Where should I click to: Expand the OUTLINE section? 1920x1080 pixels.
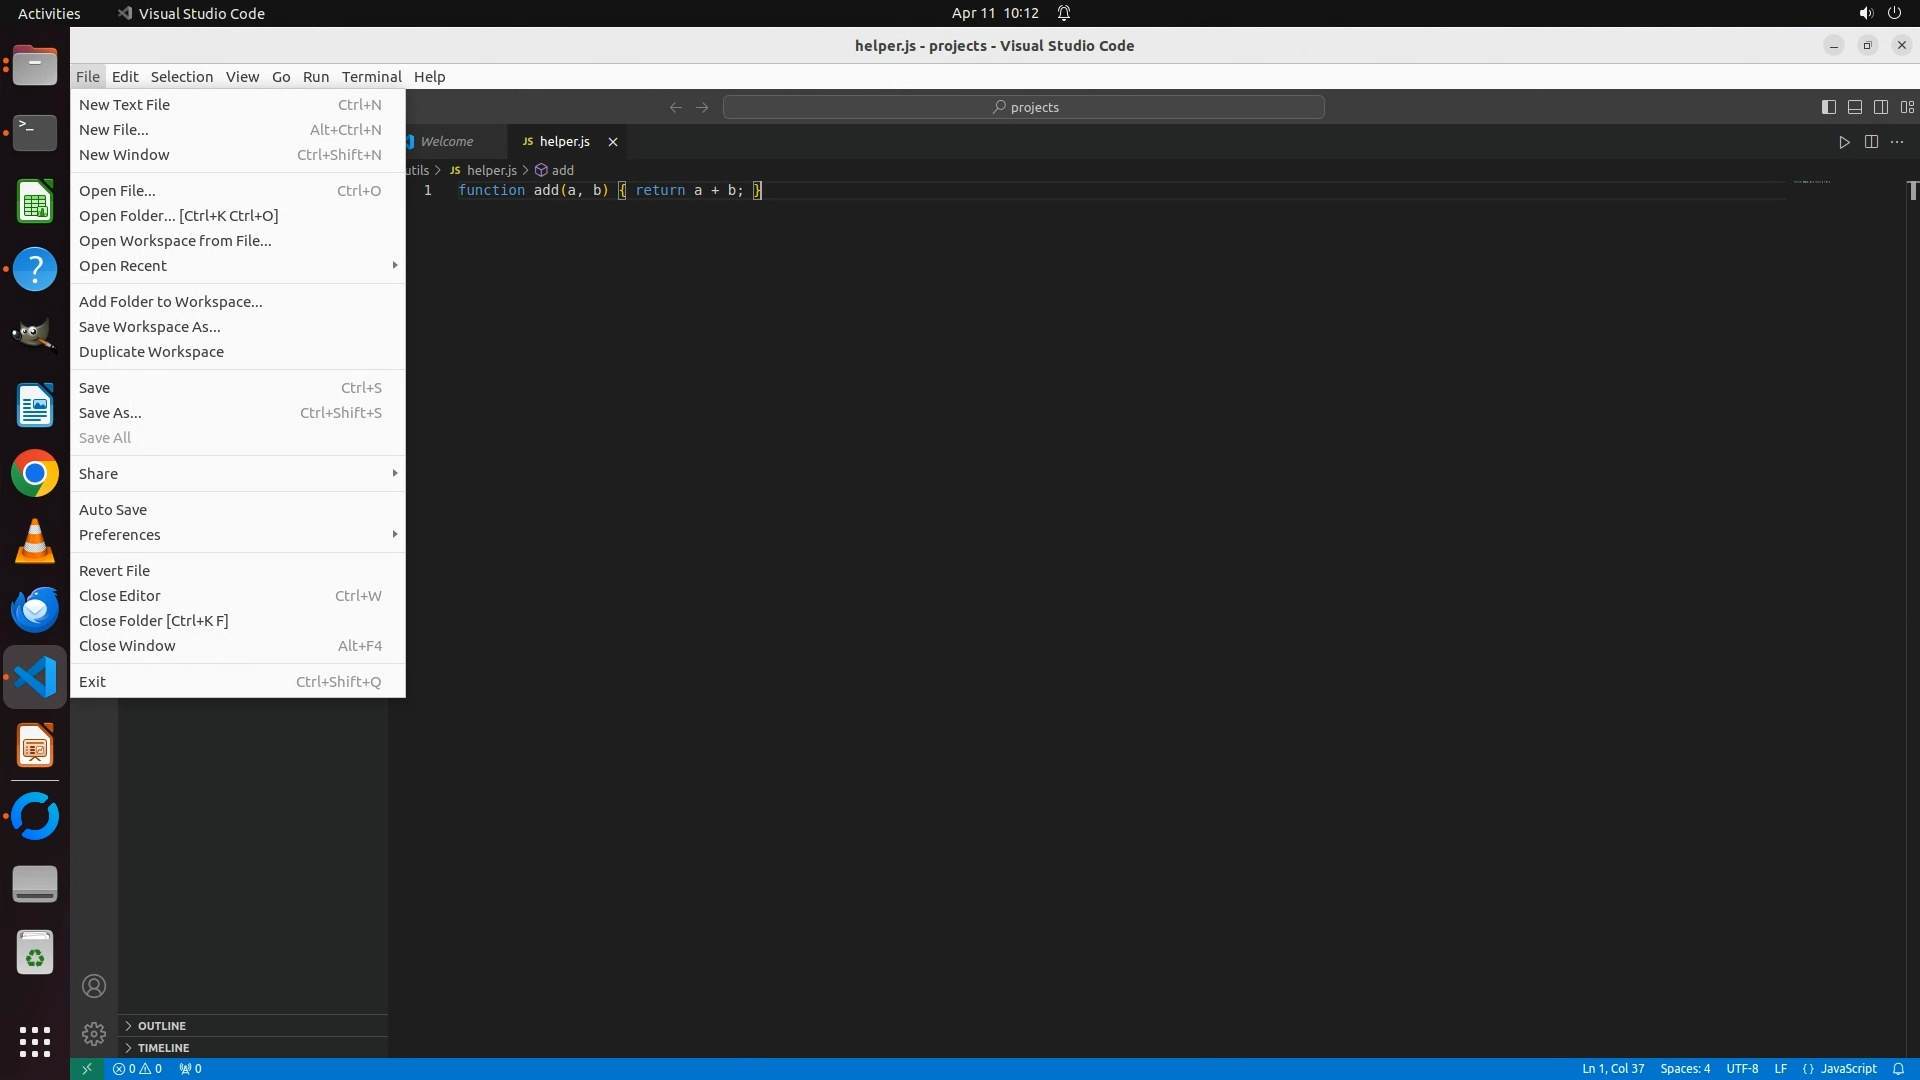162,1026
